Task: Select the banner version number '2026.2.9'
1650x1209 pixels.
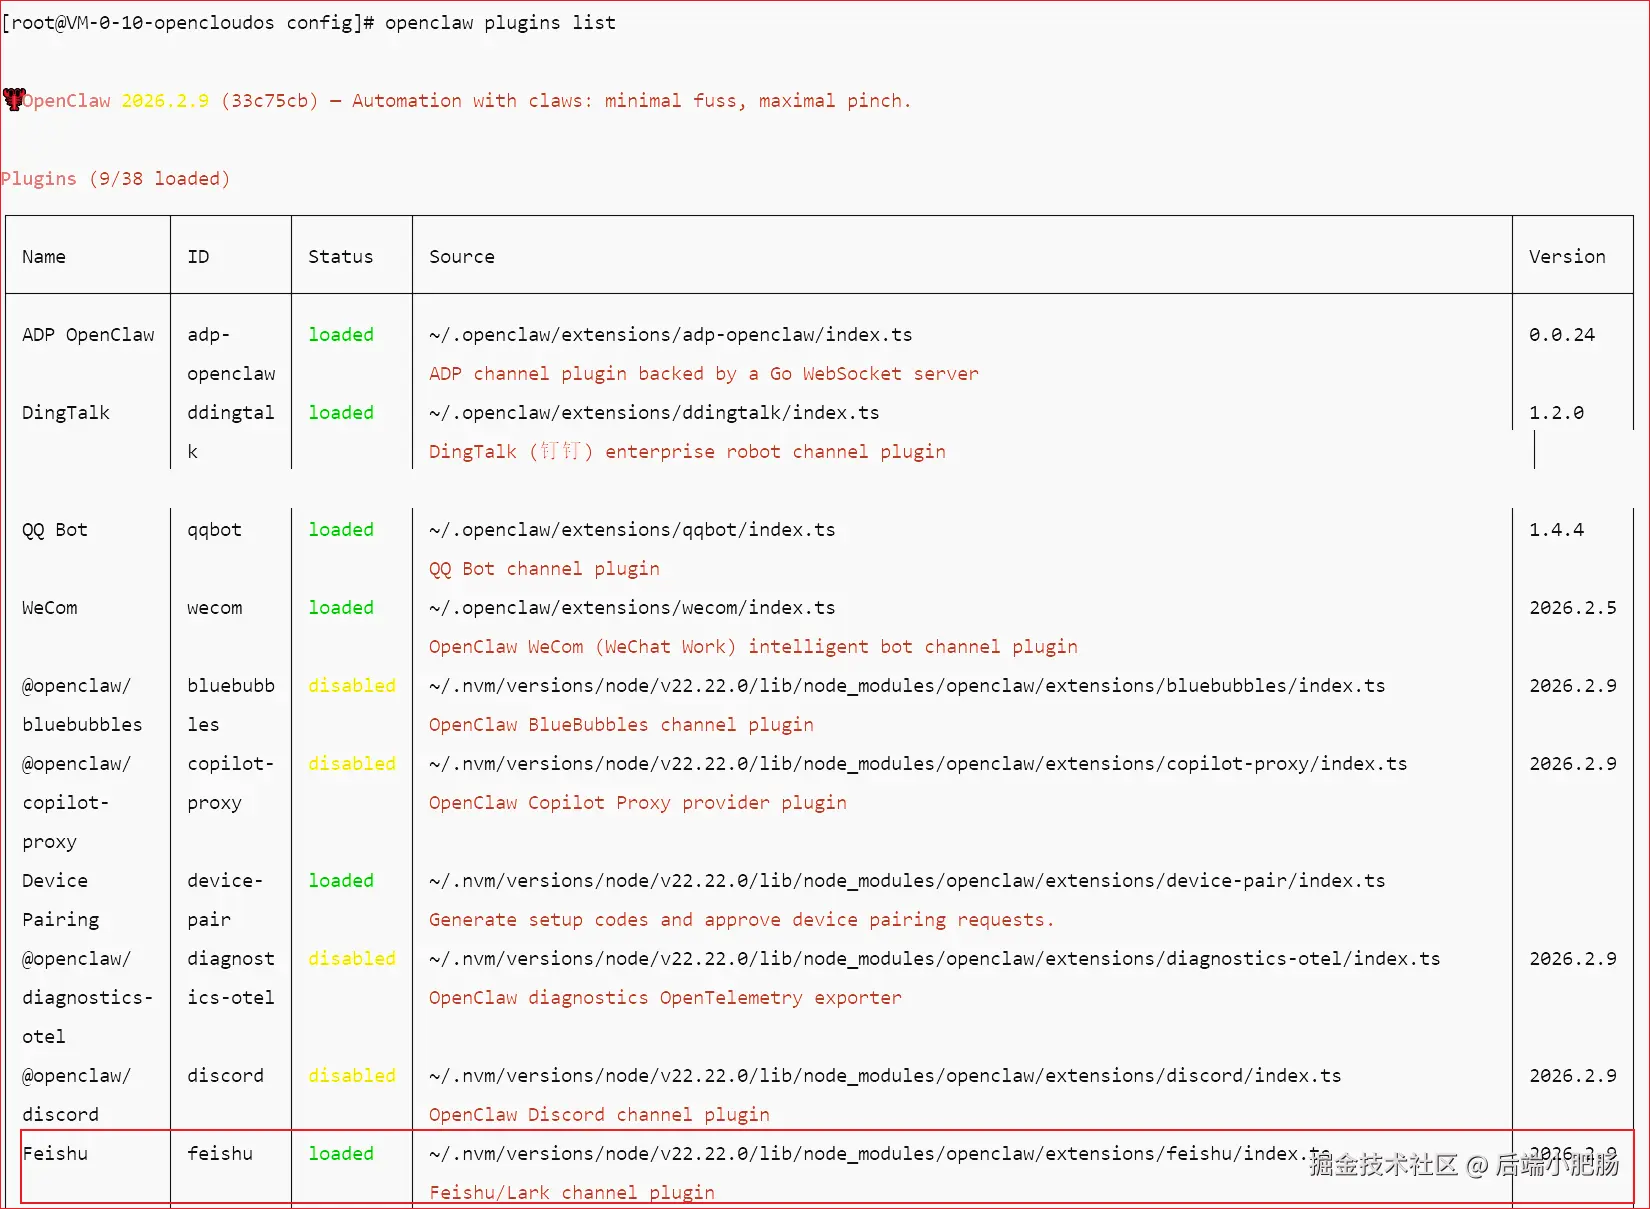Action: (165, 101)
